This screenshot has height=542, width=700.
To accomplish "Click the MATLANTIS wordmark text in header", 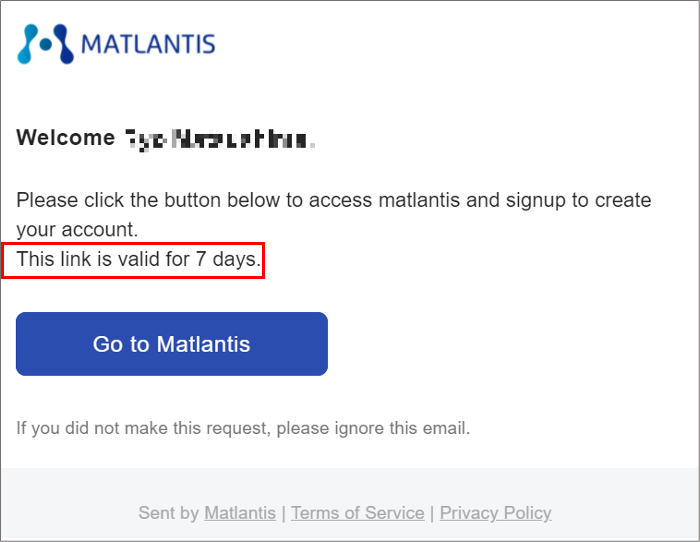I will [147, 45].
